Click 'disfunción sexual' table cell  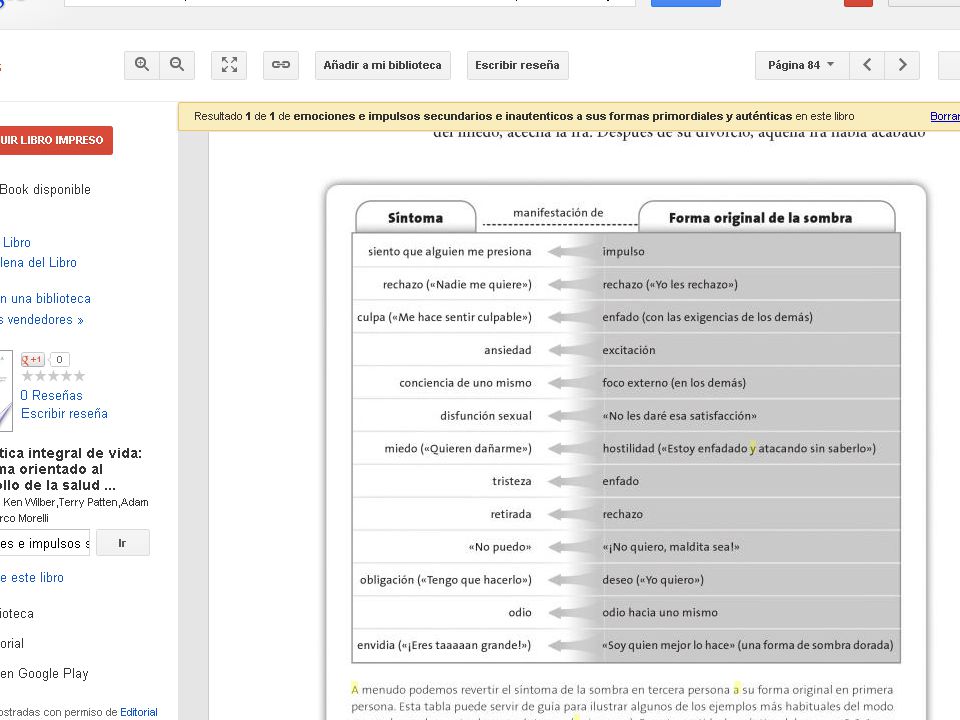click(486, 416)
